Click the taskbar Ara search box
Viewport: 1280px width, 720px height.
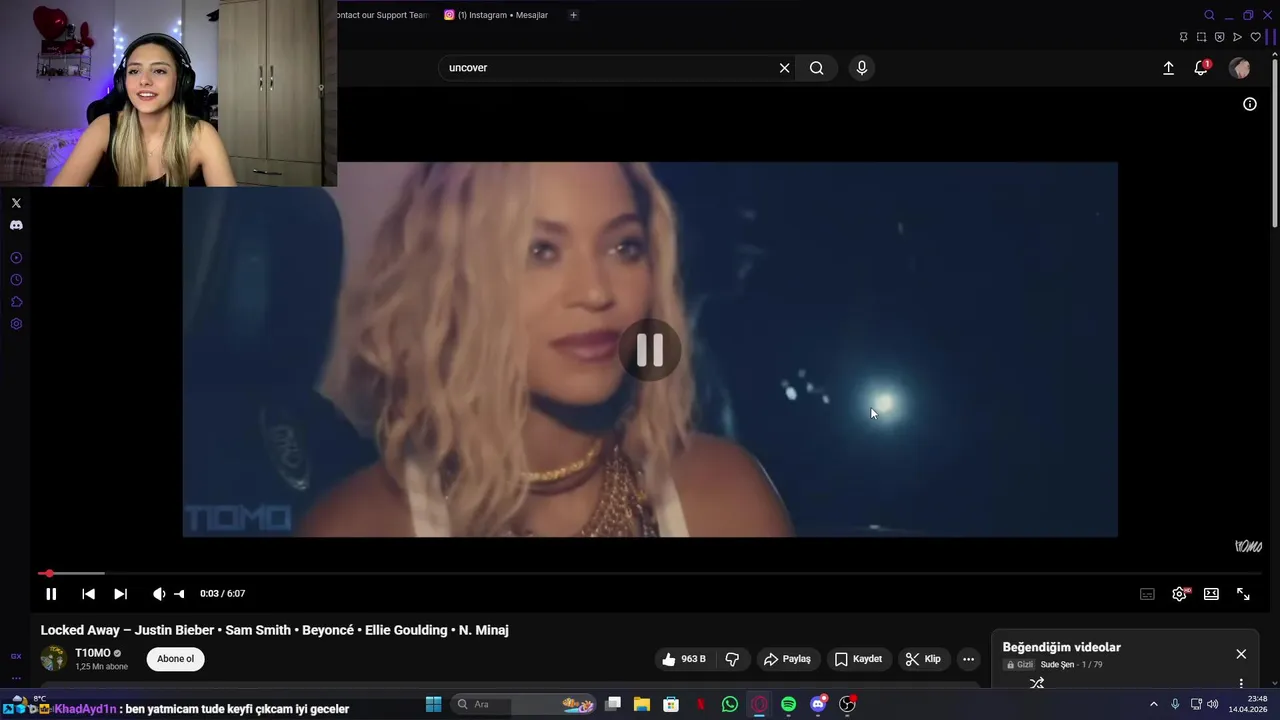524,704
